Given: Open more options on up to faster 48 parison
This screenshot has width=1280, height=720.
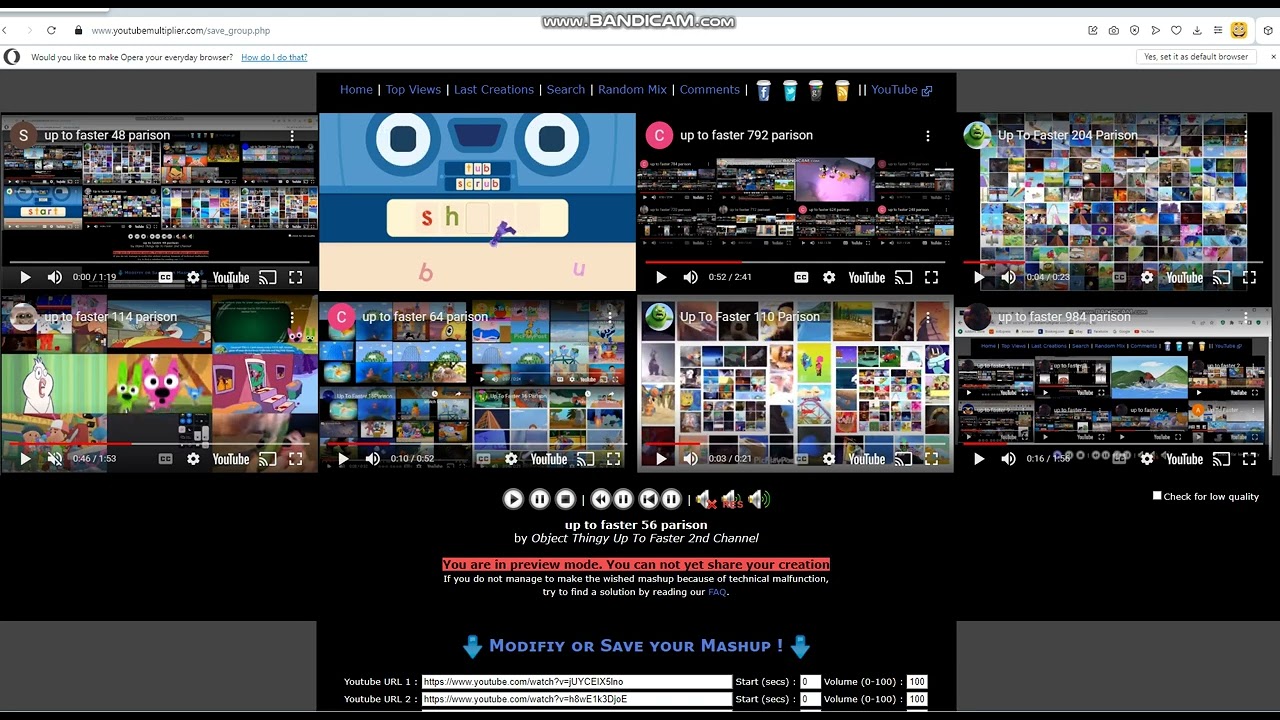Looking at the screenshot, I should point(292,135).
